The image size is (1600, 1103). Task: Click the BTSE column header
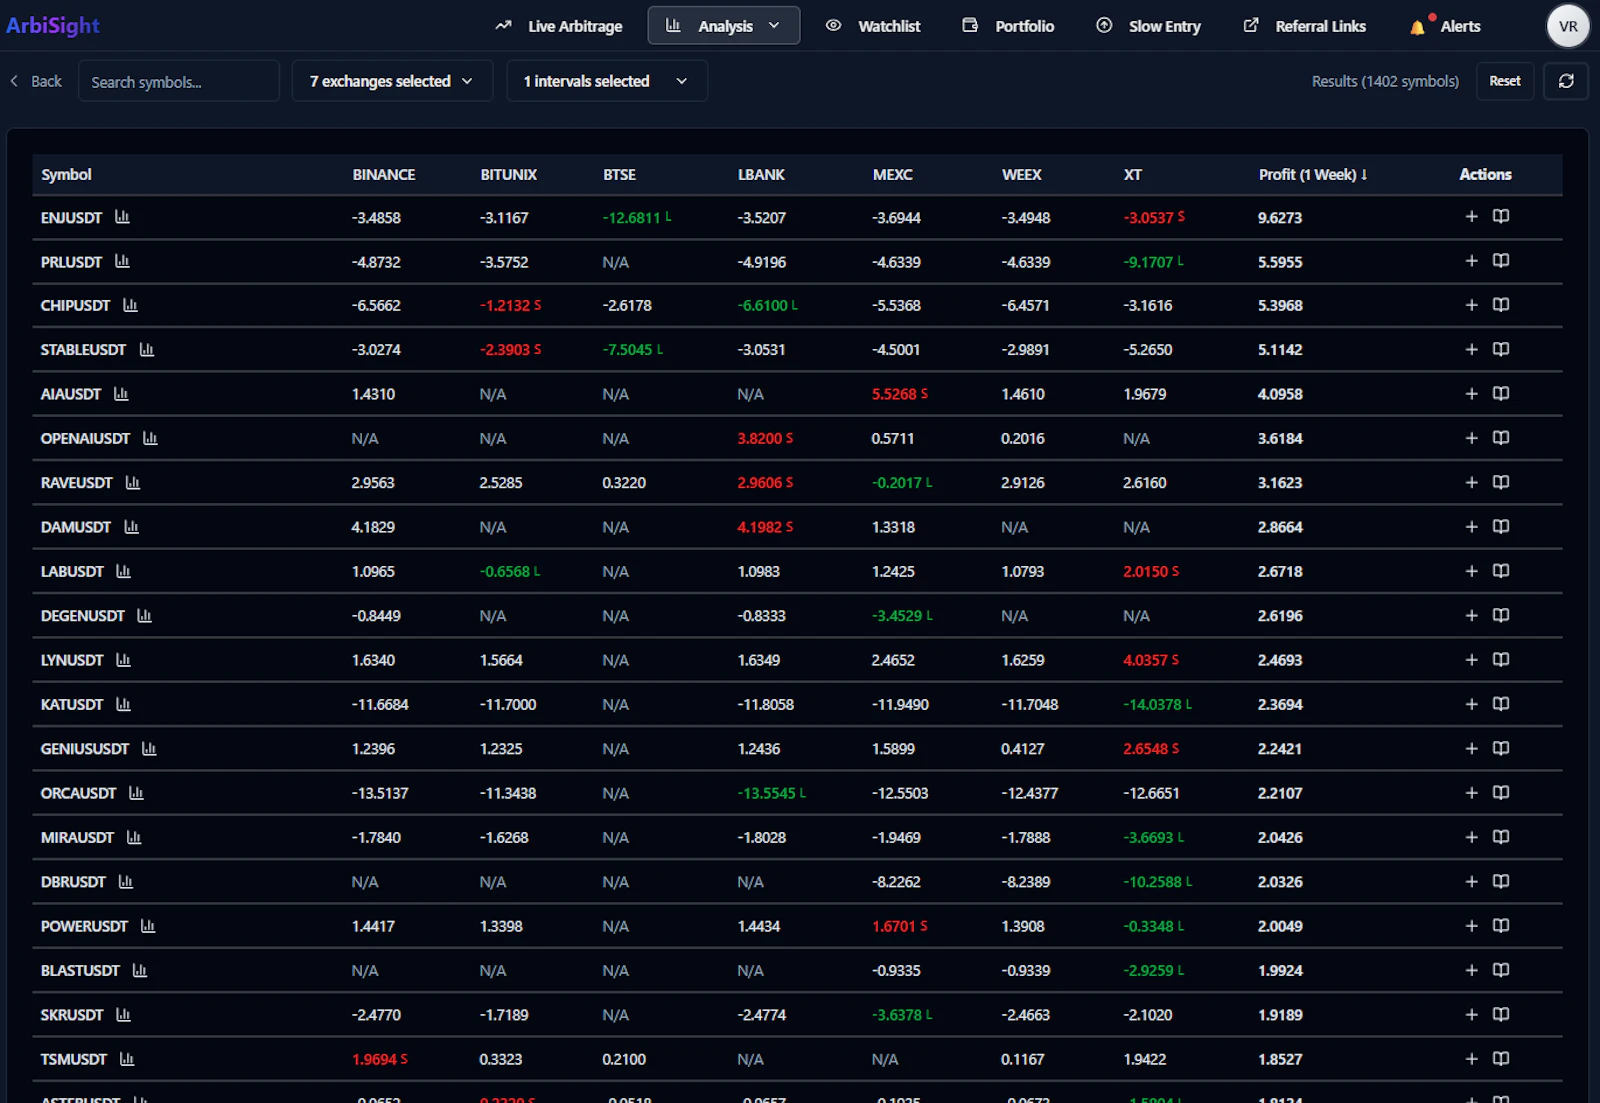[620, 174]
